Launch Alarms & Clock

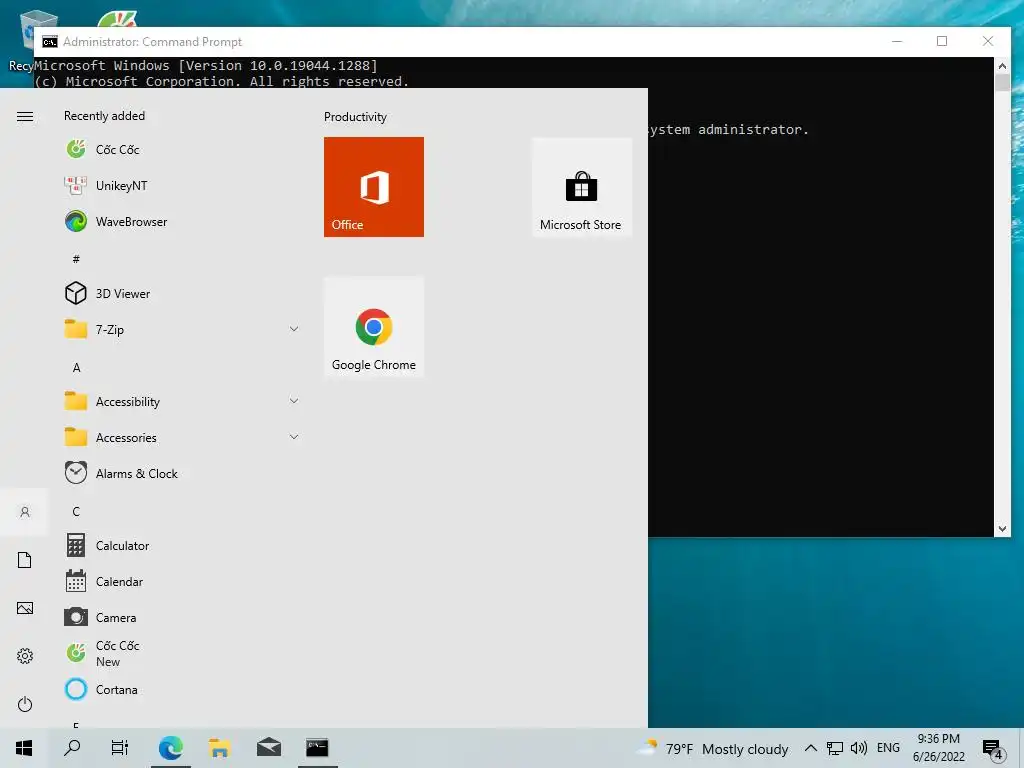pos(183,473)
